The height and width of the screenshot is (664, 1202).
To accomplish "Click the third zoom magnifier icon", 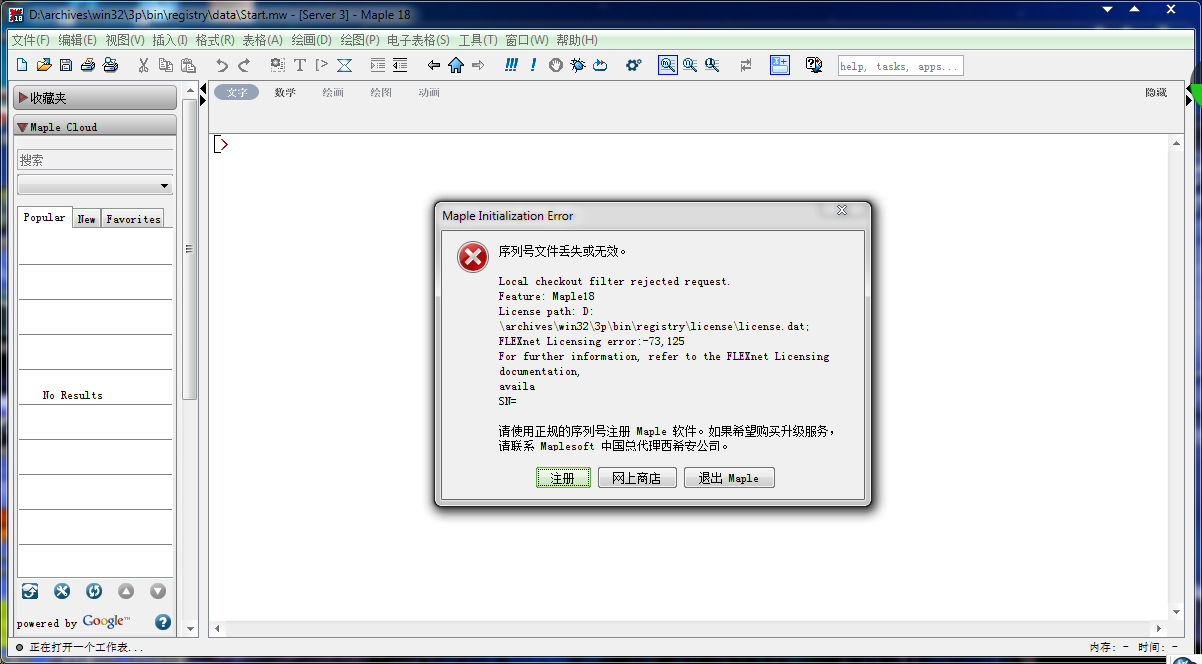I will [712, 66].
